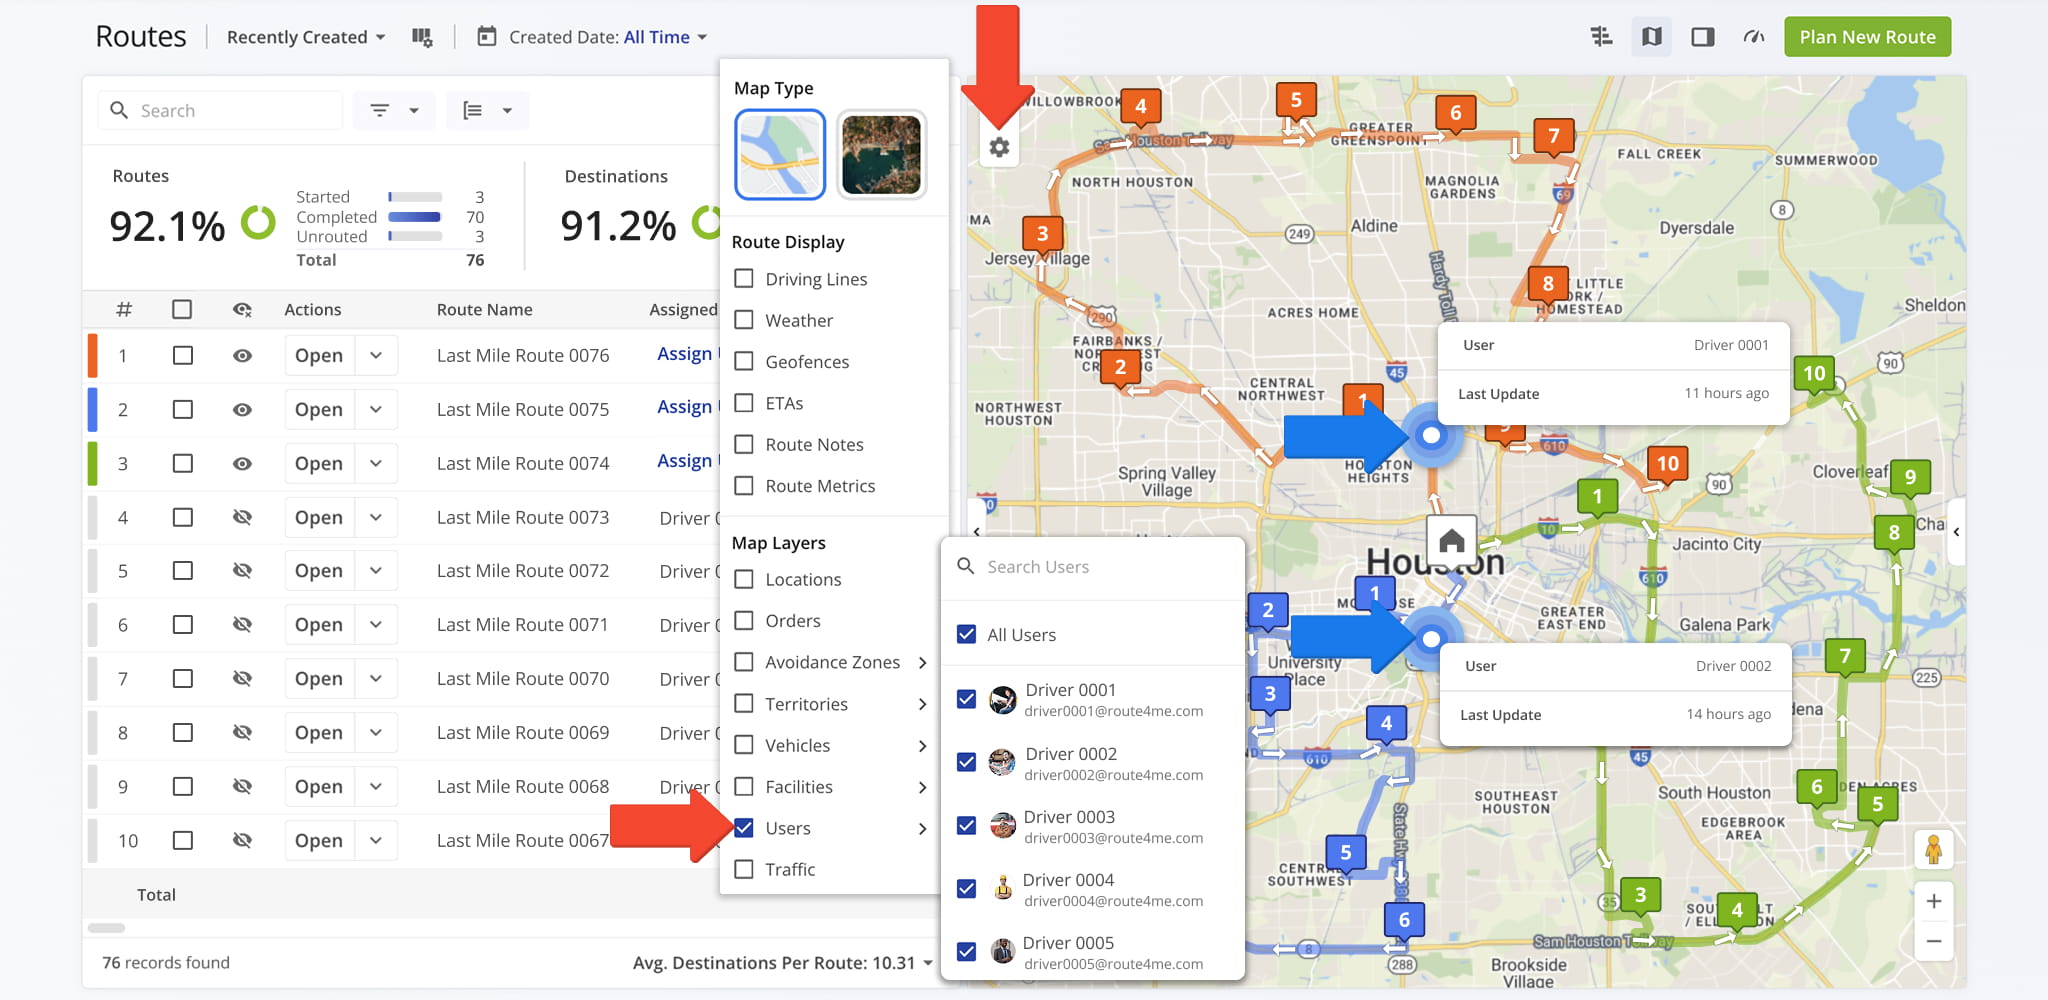Expand the Open dropdown arrow for route 0075
The width and height of the screenshot is (2048, 1000).
[376, 410]
